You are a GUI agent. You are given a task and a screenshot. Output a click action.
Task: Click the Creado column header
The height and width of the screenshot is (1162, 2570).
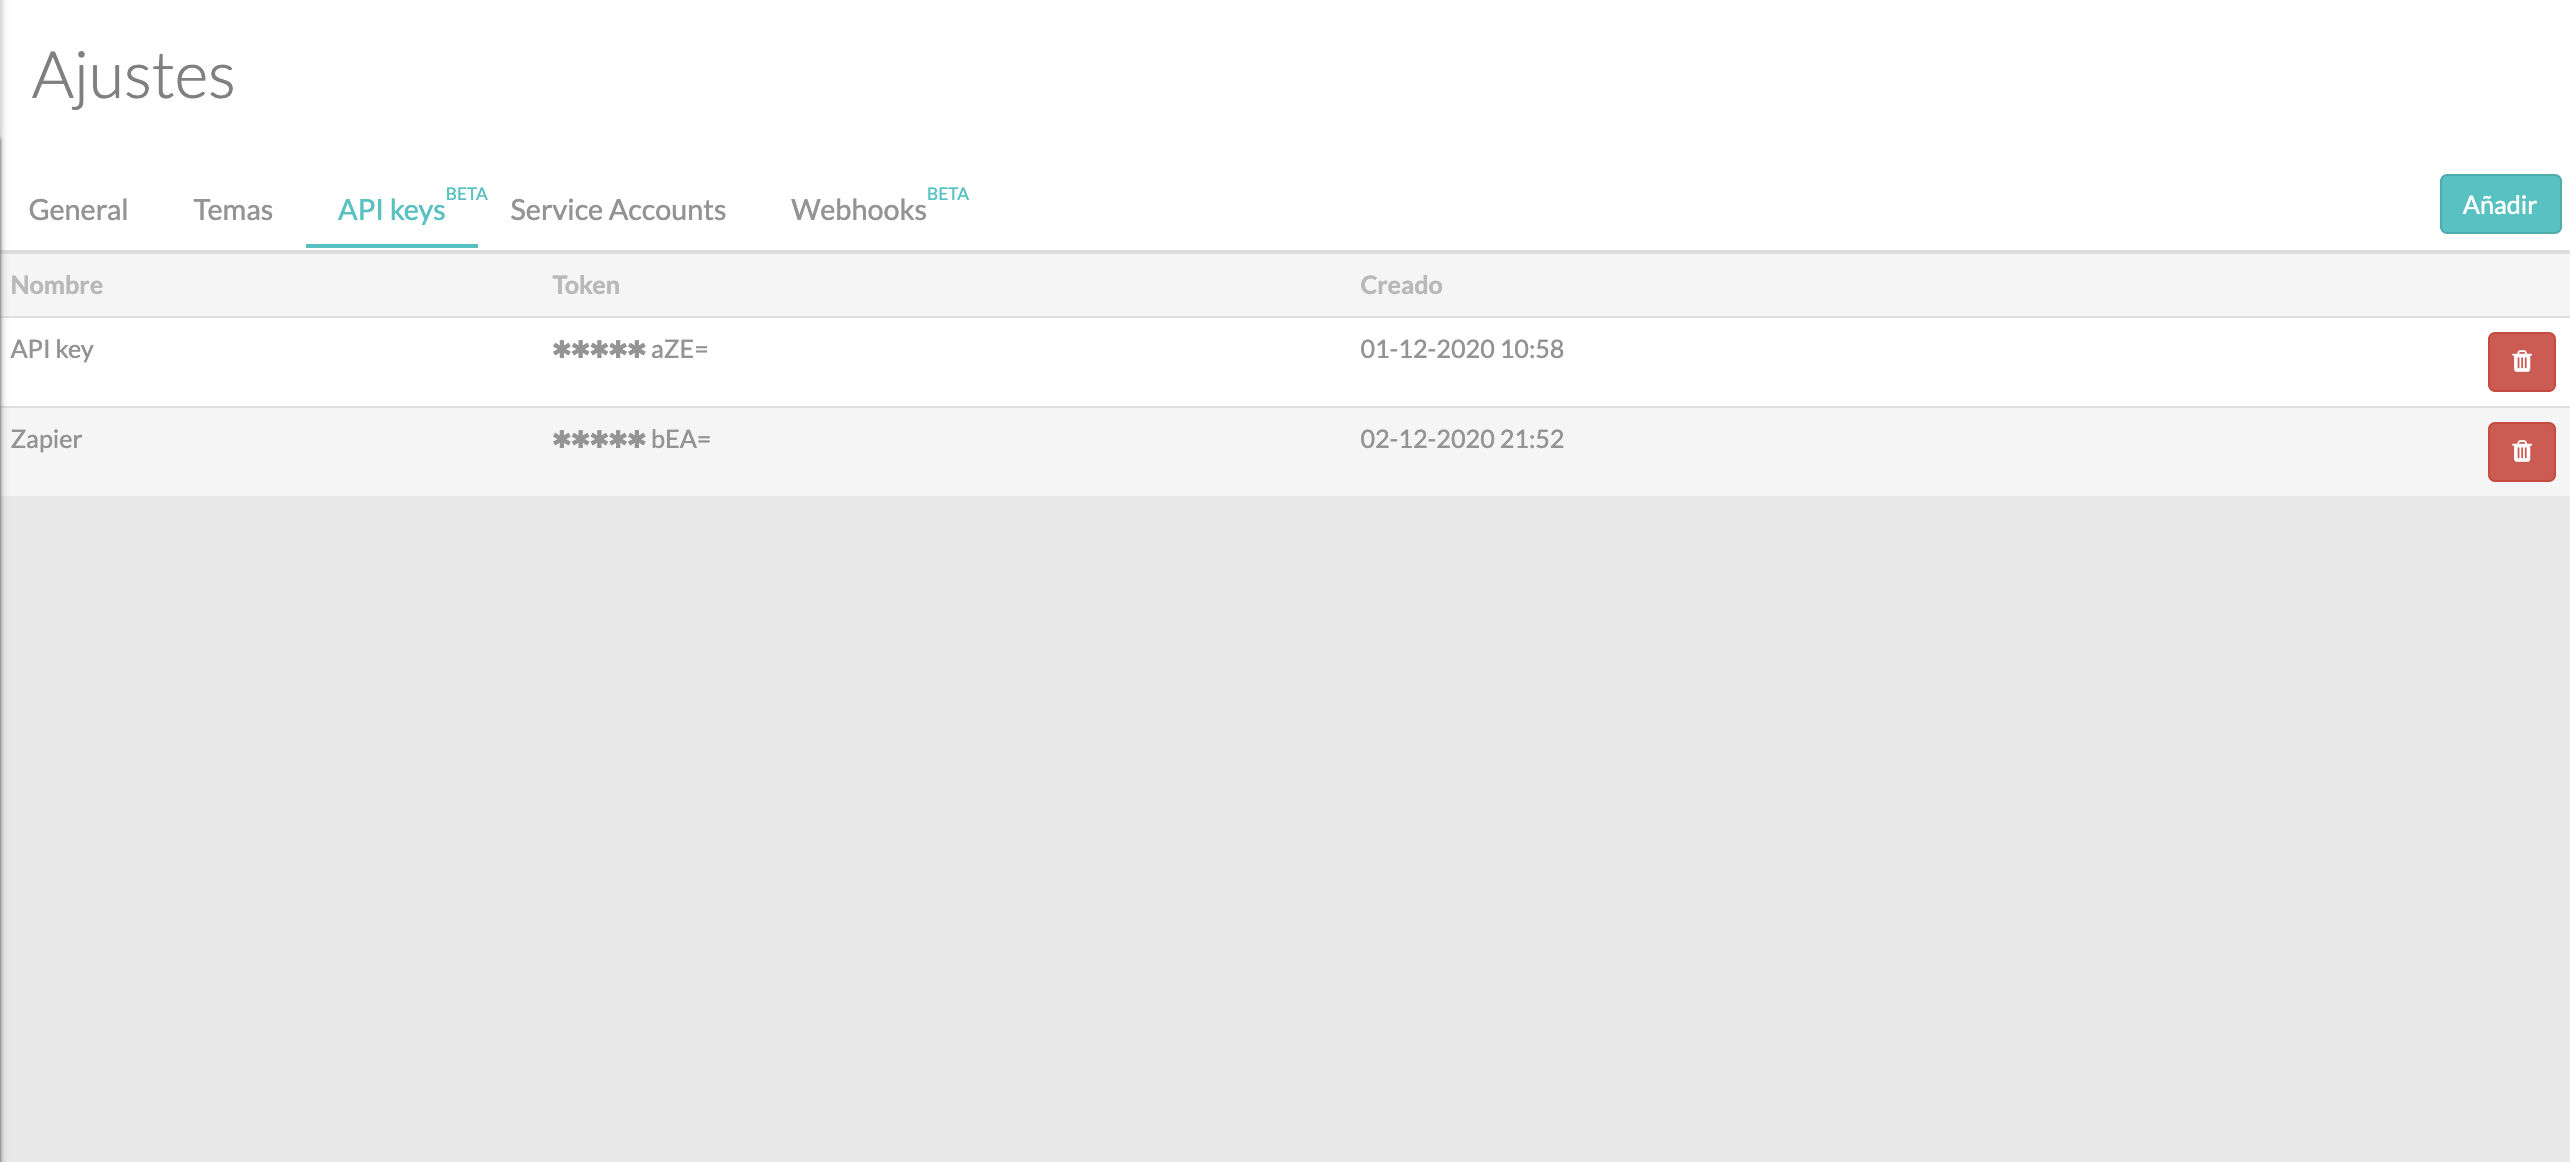click(1401, 285)
